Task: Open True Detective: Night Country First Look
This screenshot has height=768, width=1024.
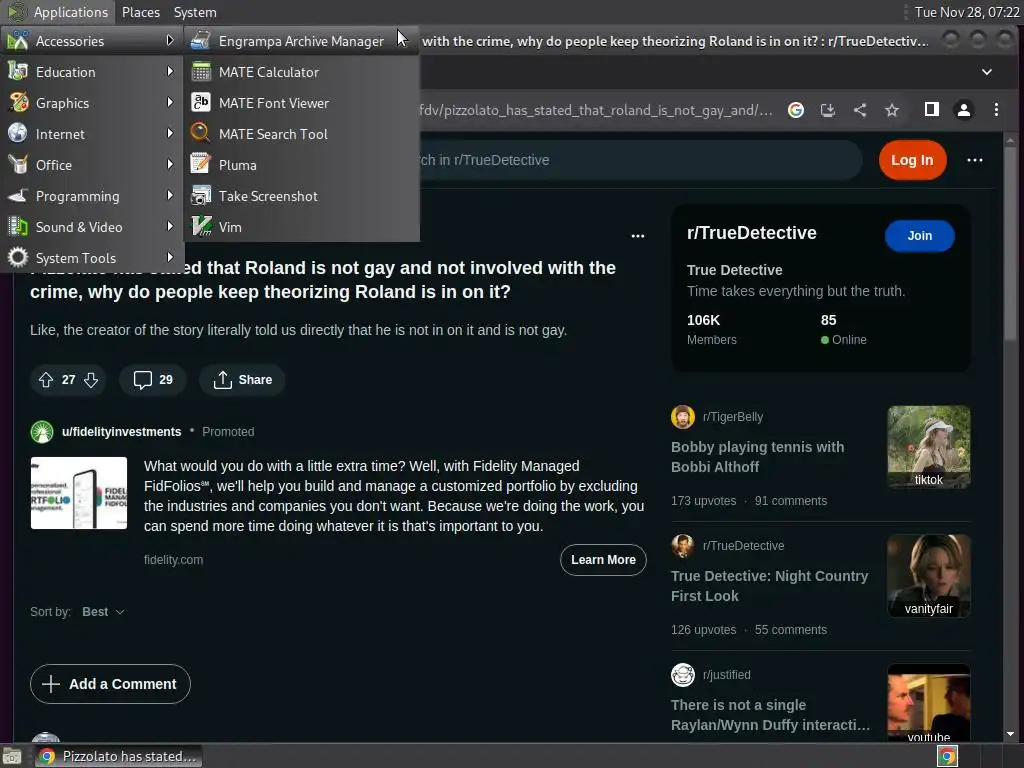Action: 769,586
